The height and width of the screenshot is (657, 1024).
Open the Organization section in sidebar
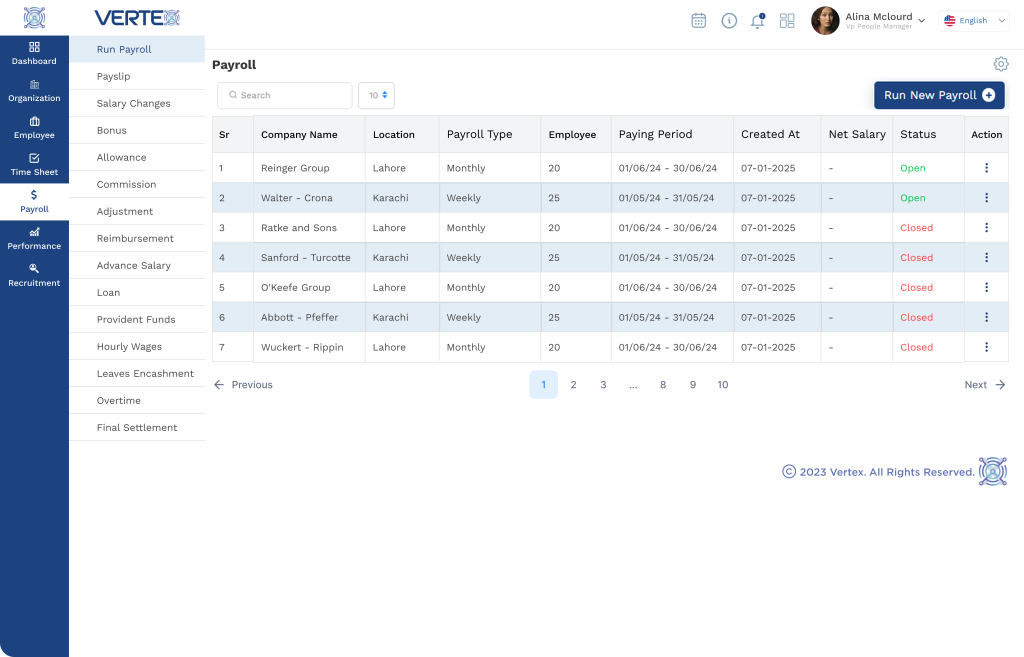click(34, 91)
